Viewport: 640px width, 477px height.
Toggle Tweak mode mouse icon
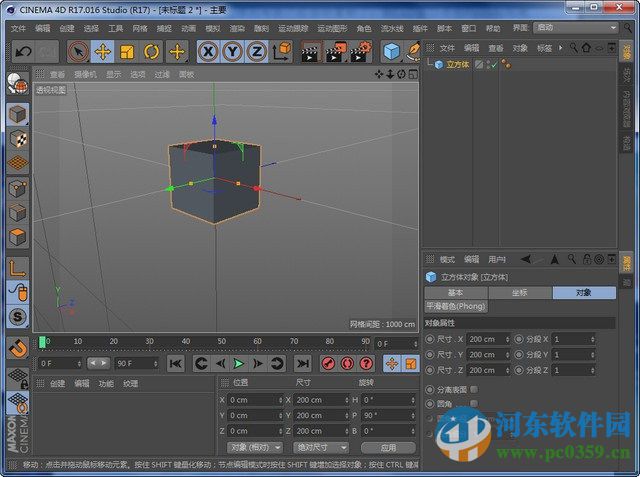pyautogui.click(x=18, y=293)
